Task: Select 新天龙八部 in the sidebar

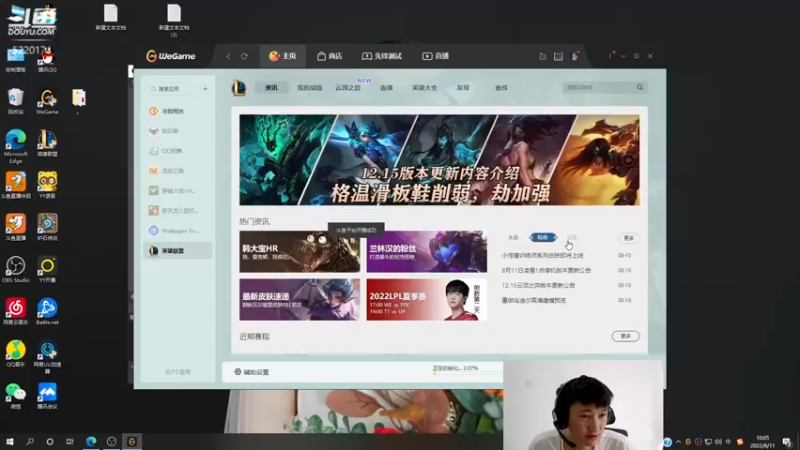Action: click(x=178, y=210)
